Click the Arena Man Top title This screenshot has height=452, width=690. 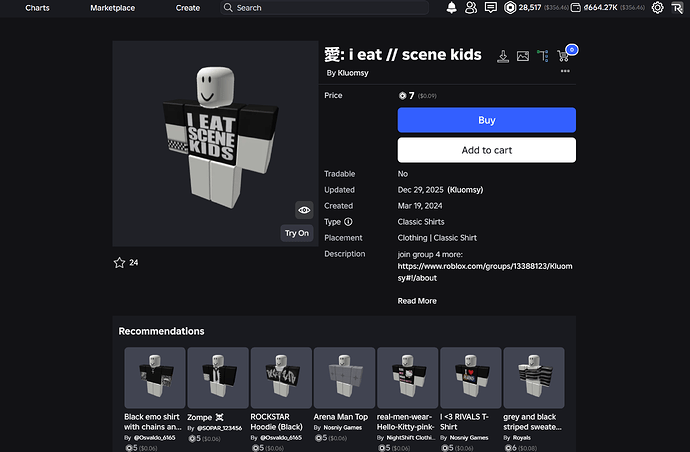[x=341, y=417]
